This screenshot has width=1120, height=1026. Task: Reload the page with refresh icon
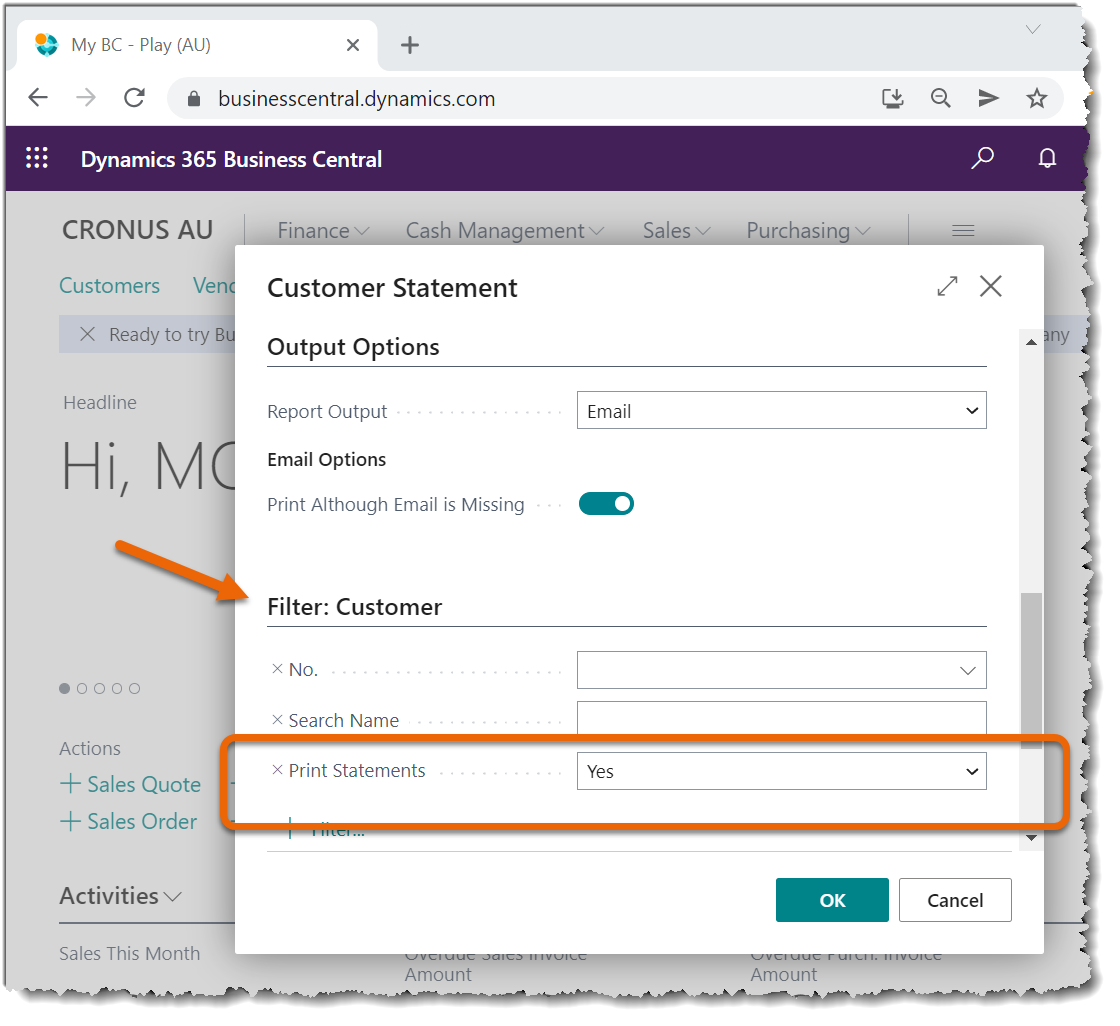click(x=134, y=97)
